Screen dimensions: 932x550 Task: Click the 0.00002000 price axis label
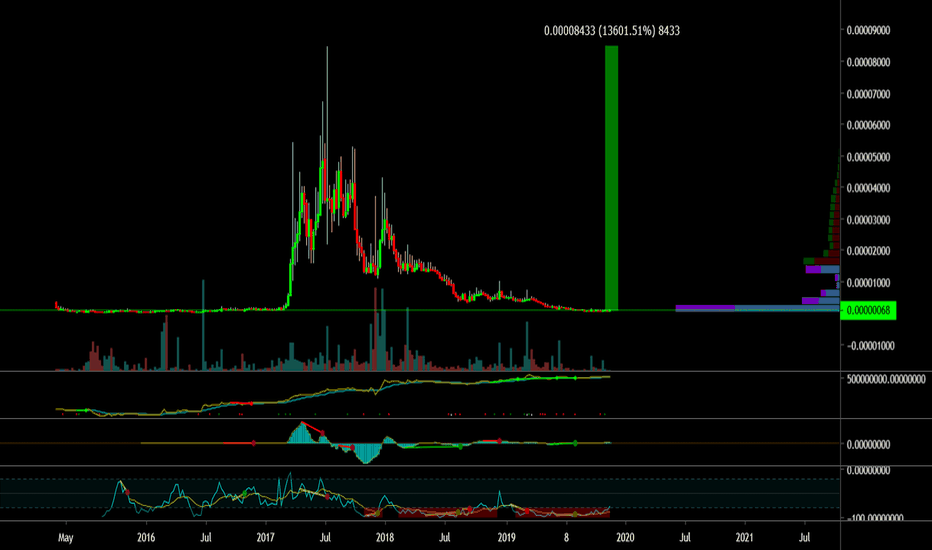pos(868,251)
